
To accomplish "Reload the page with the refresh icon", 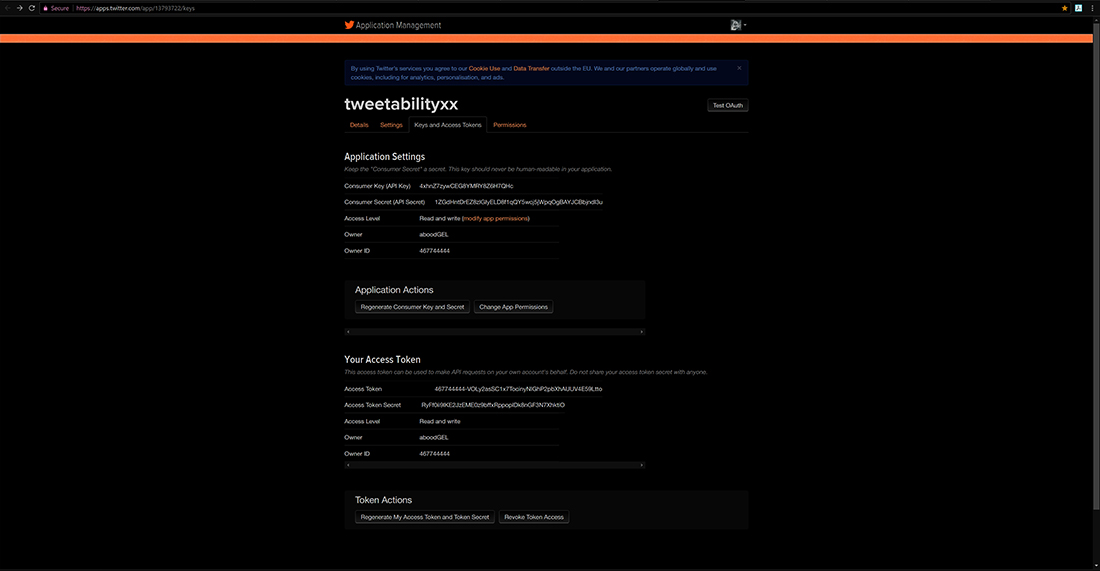I will coord(32,8).
